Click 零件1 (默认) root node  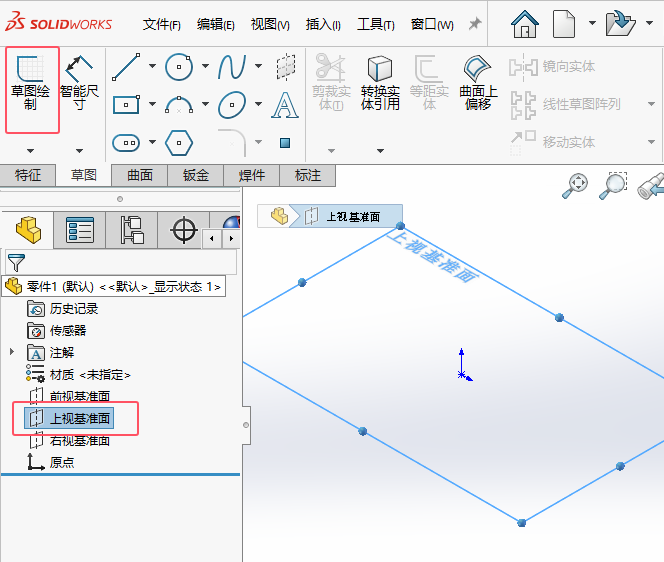[113, 287]
